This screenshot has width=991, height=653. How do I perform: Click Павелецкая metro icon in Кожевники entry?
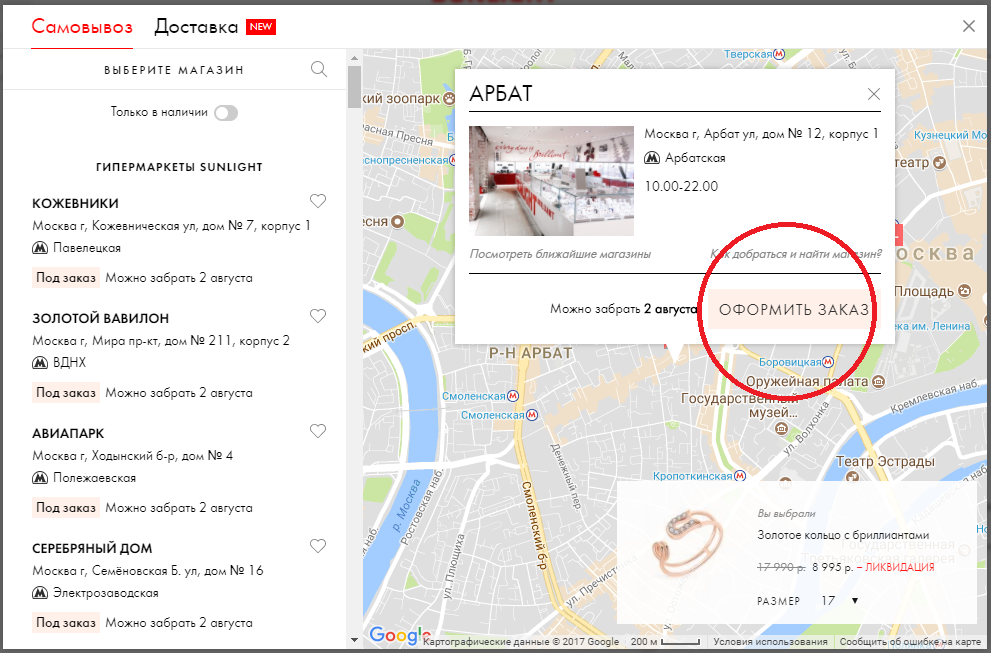[x=40, y=248]
